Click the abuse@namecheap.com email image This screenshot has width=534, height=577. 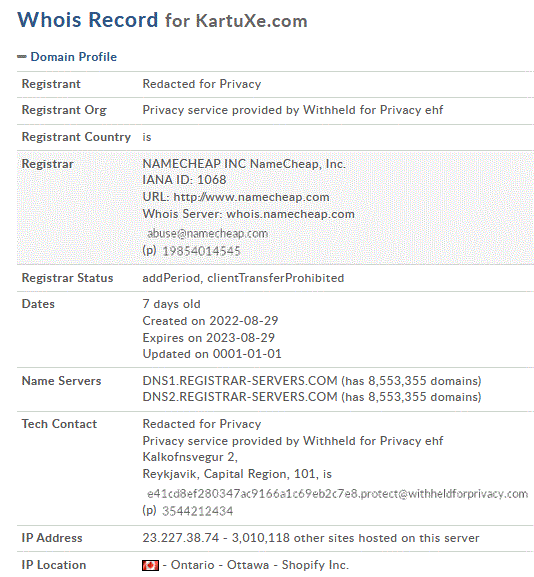tap(207, 233)
